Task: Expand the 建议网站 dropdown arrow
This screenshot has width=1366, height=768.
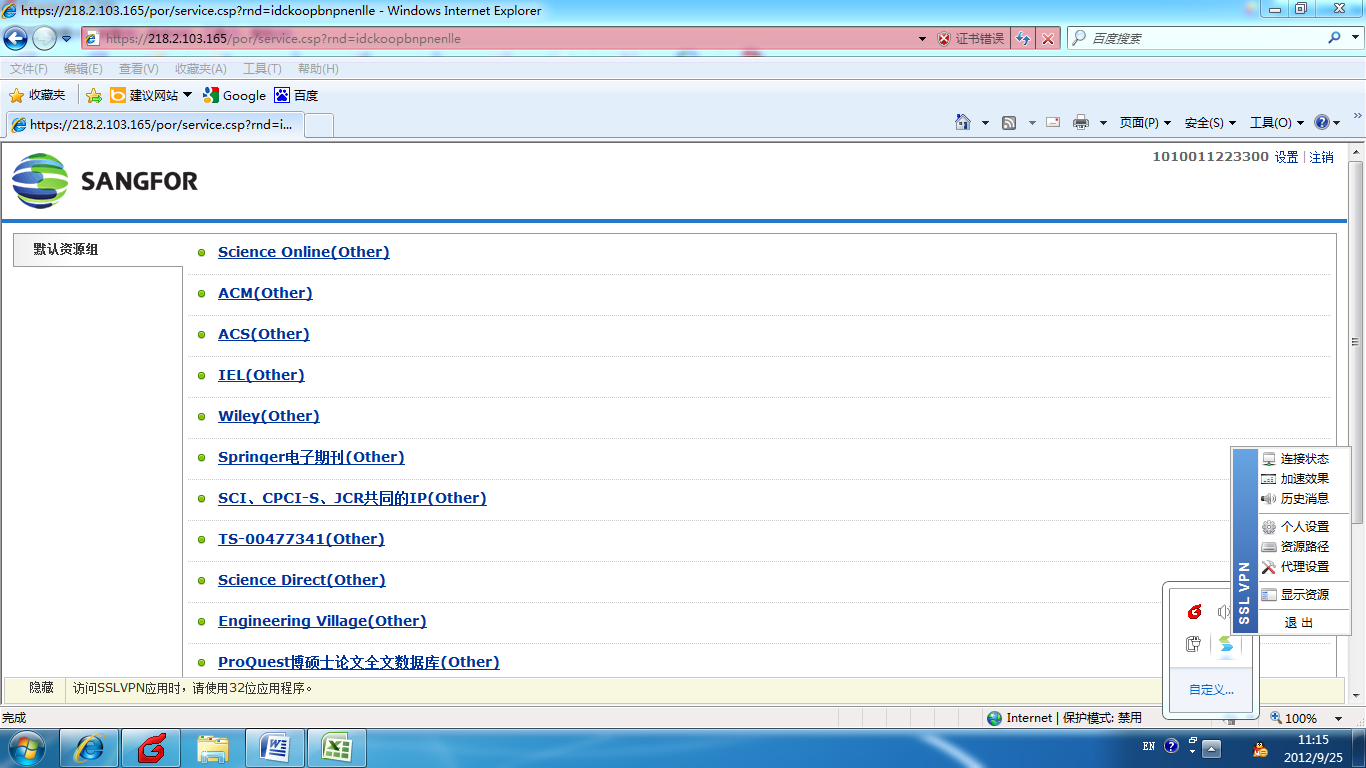Action: 187,95
